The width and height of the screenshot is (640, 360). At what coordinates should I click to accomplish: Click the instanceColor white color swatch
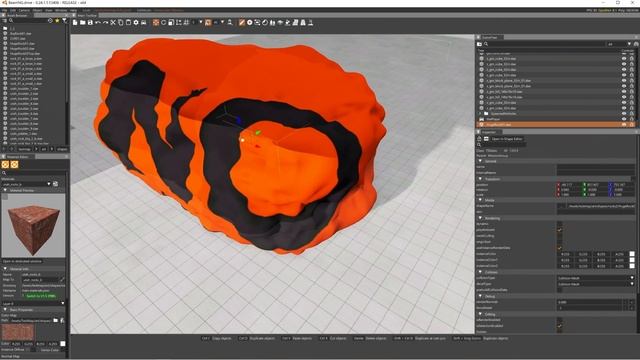pos(632,254)
